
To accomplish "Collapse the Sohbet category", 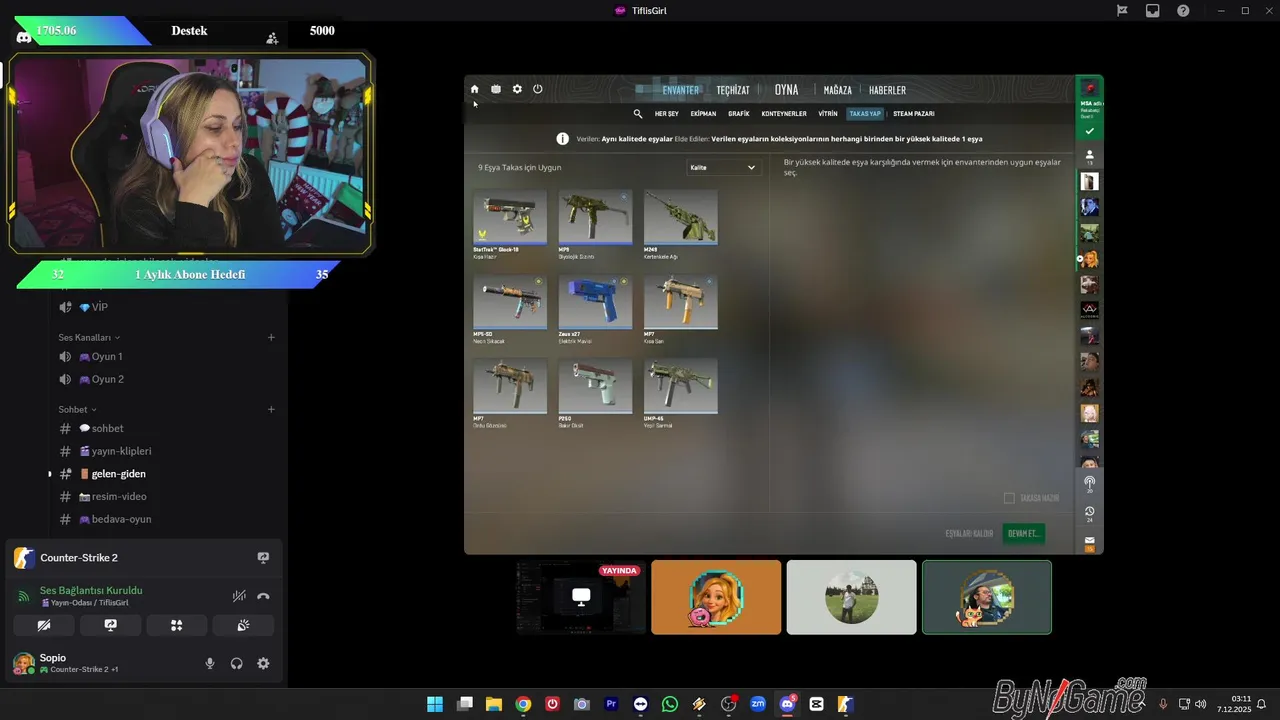I will pyautogui.click(x=78, y=409).
